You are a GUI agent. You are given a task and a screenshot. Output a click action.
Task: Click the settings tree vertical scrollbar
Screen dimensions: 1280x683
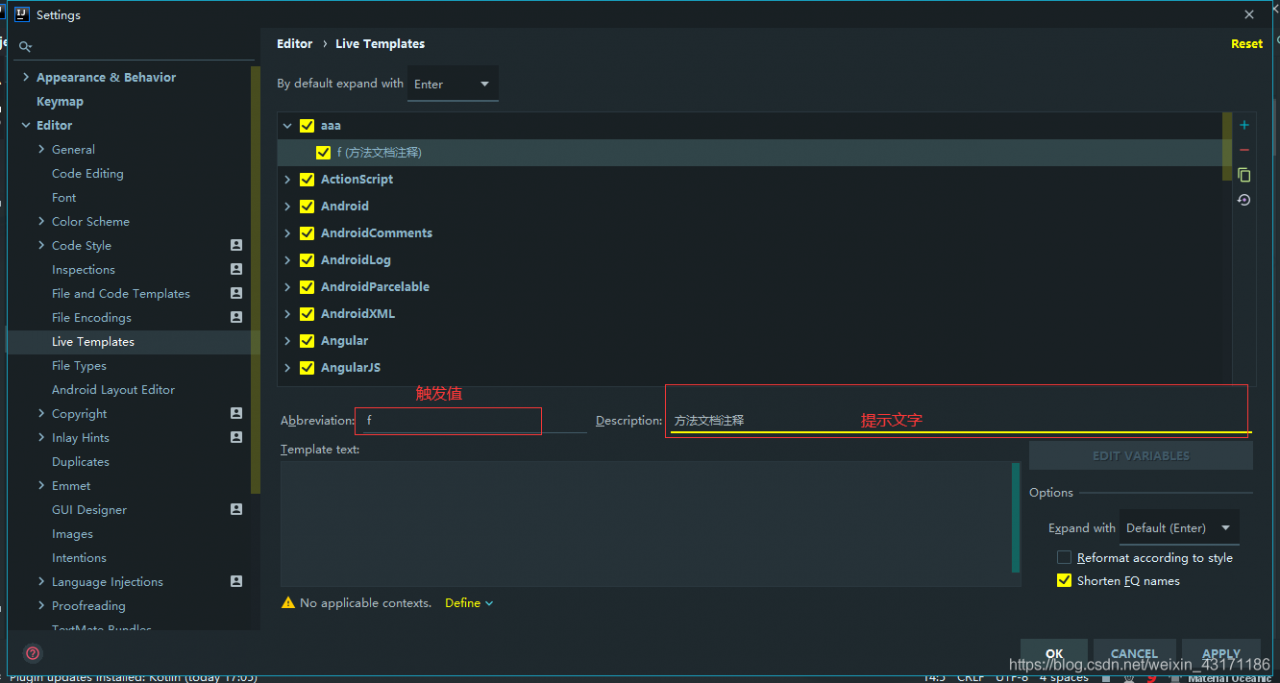coord(256,280)
